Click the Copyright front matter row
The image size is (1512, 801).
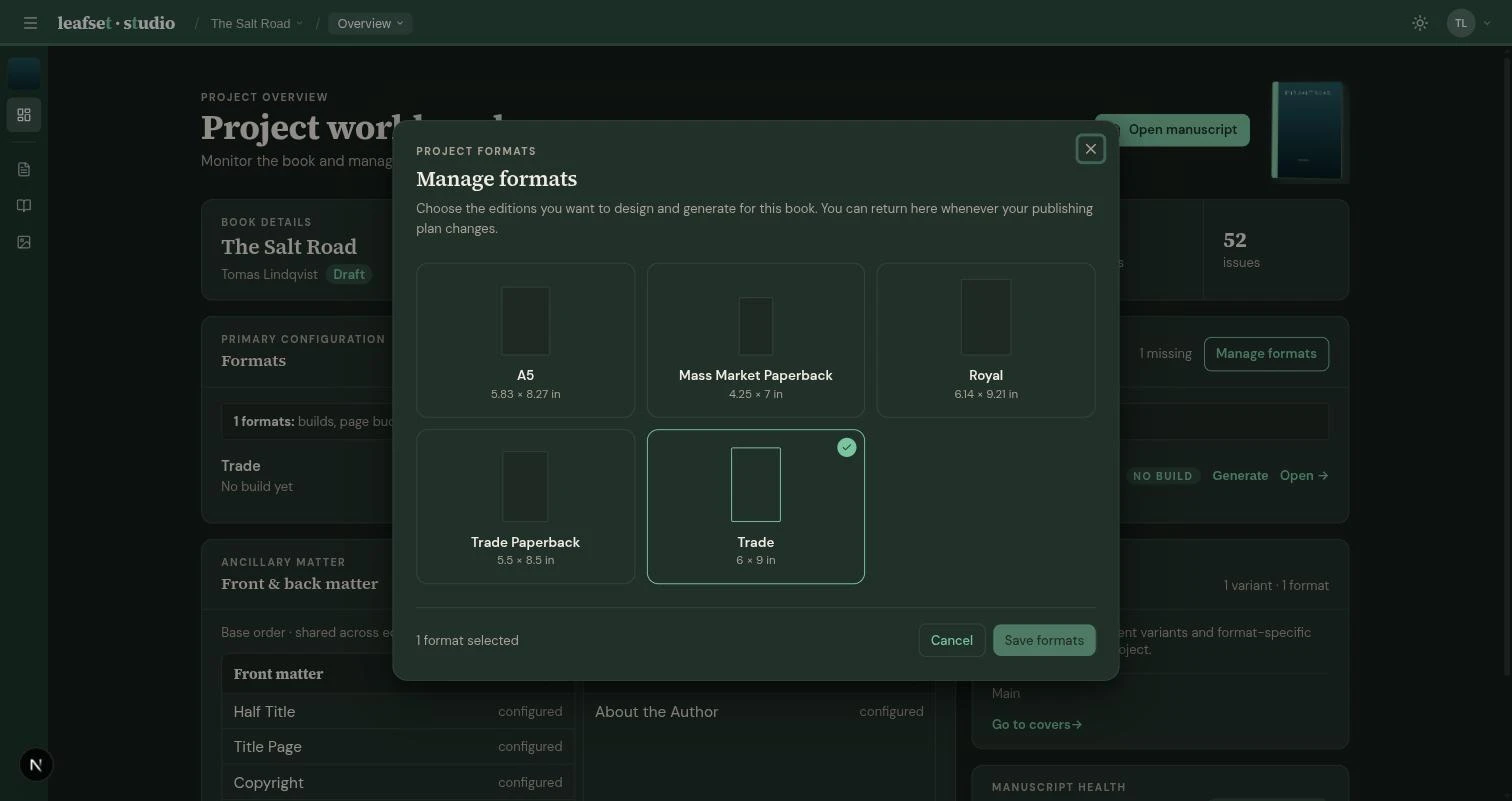(398, 783)
